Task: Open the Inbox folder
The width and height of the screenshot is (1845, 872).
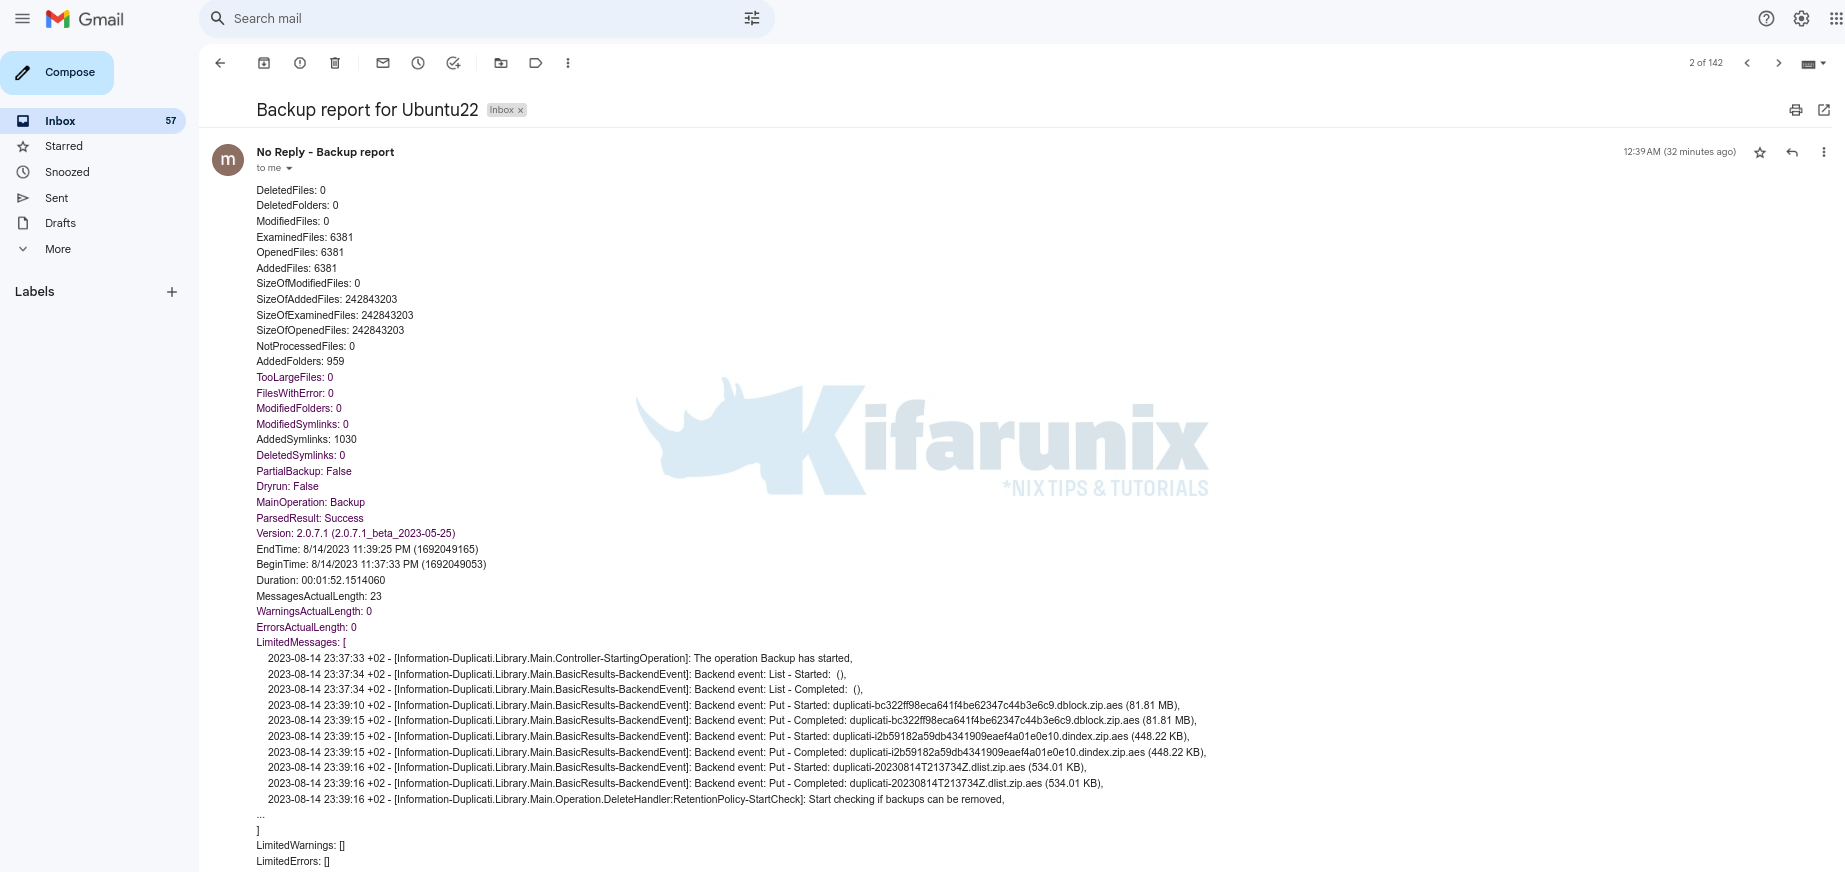Action: pyautogui.click(x=93, y=121)
